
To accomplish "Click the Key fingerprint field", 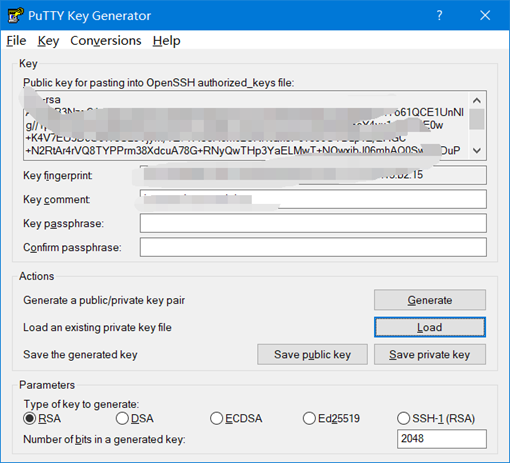I will pyautogui.click(x=313, y=175).
